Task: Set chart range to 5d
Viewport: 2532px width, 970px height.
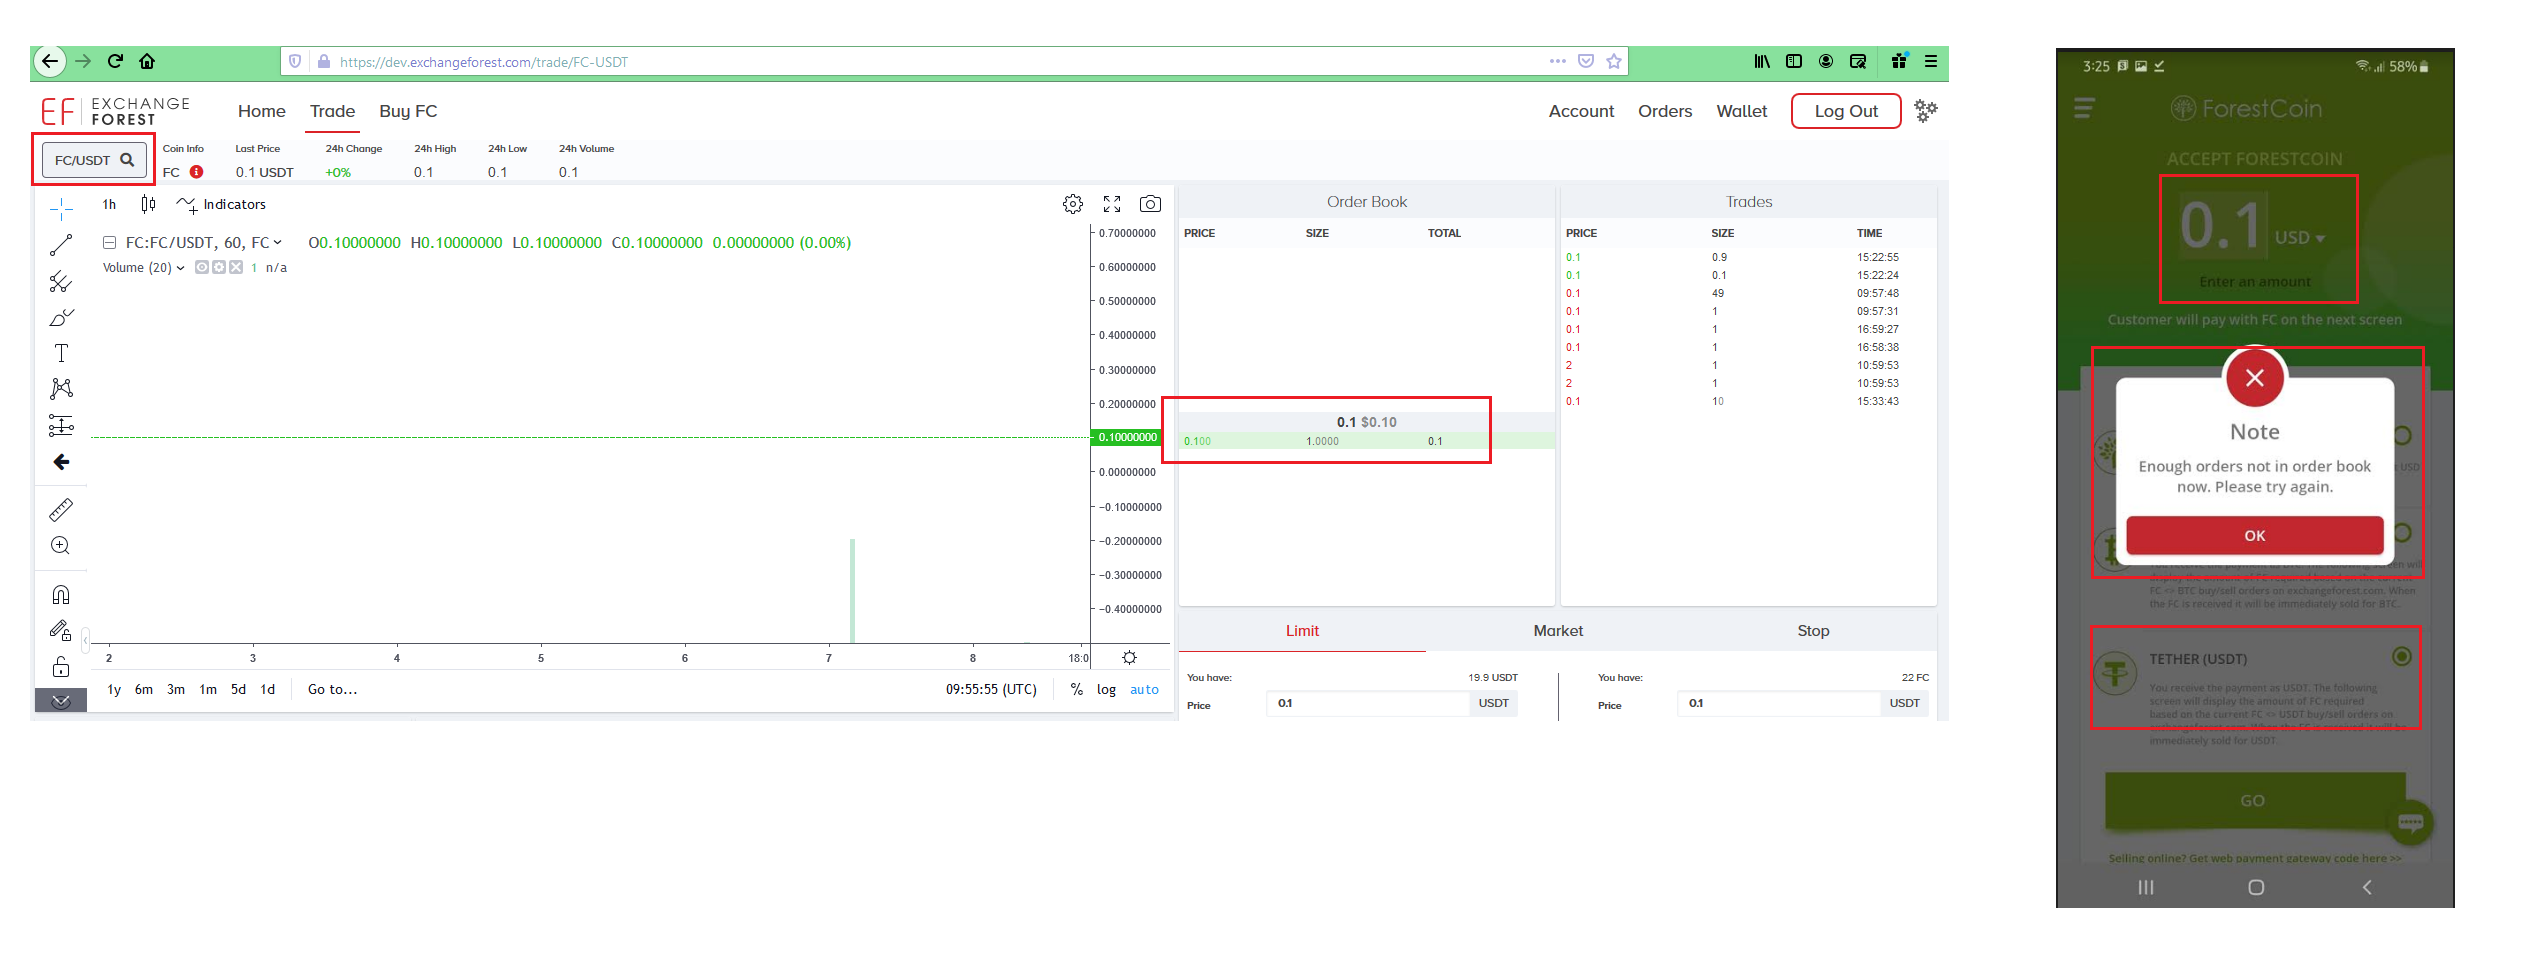Action: pyautogui.click(x=238, y=689)
